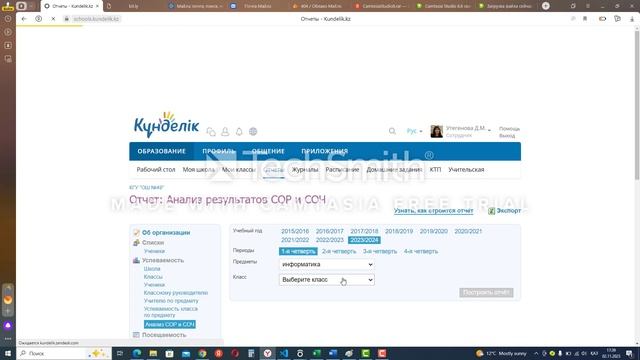Open the ПРИЛОЖЕНИЯ main menu

click(324, 151)
